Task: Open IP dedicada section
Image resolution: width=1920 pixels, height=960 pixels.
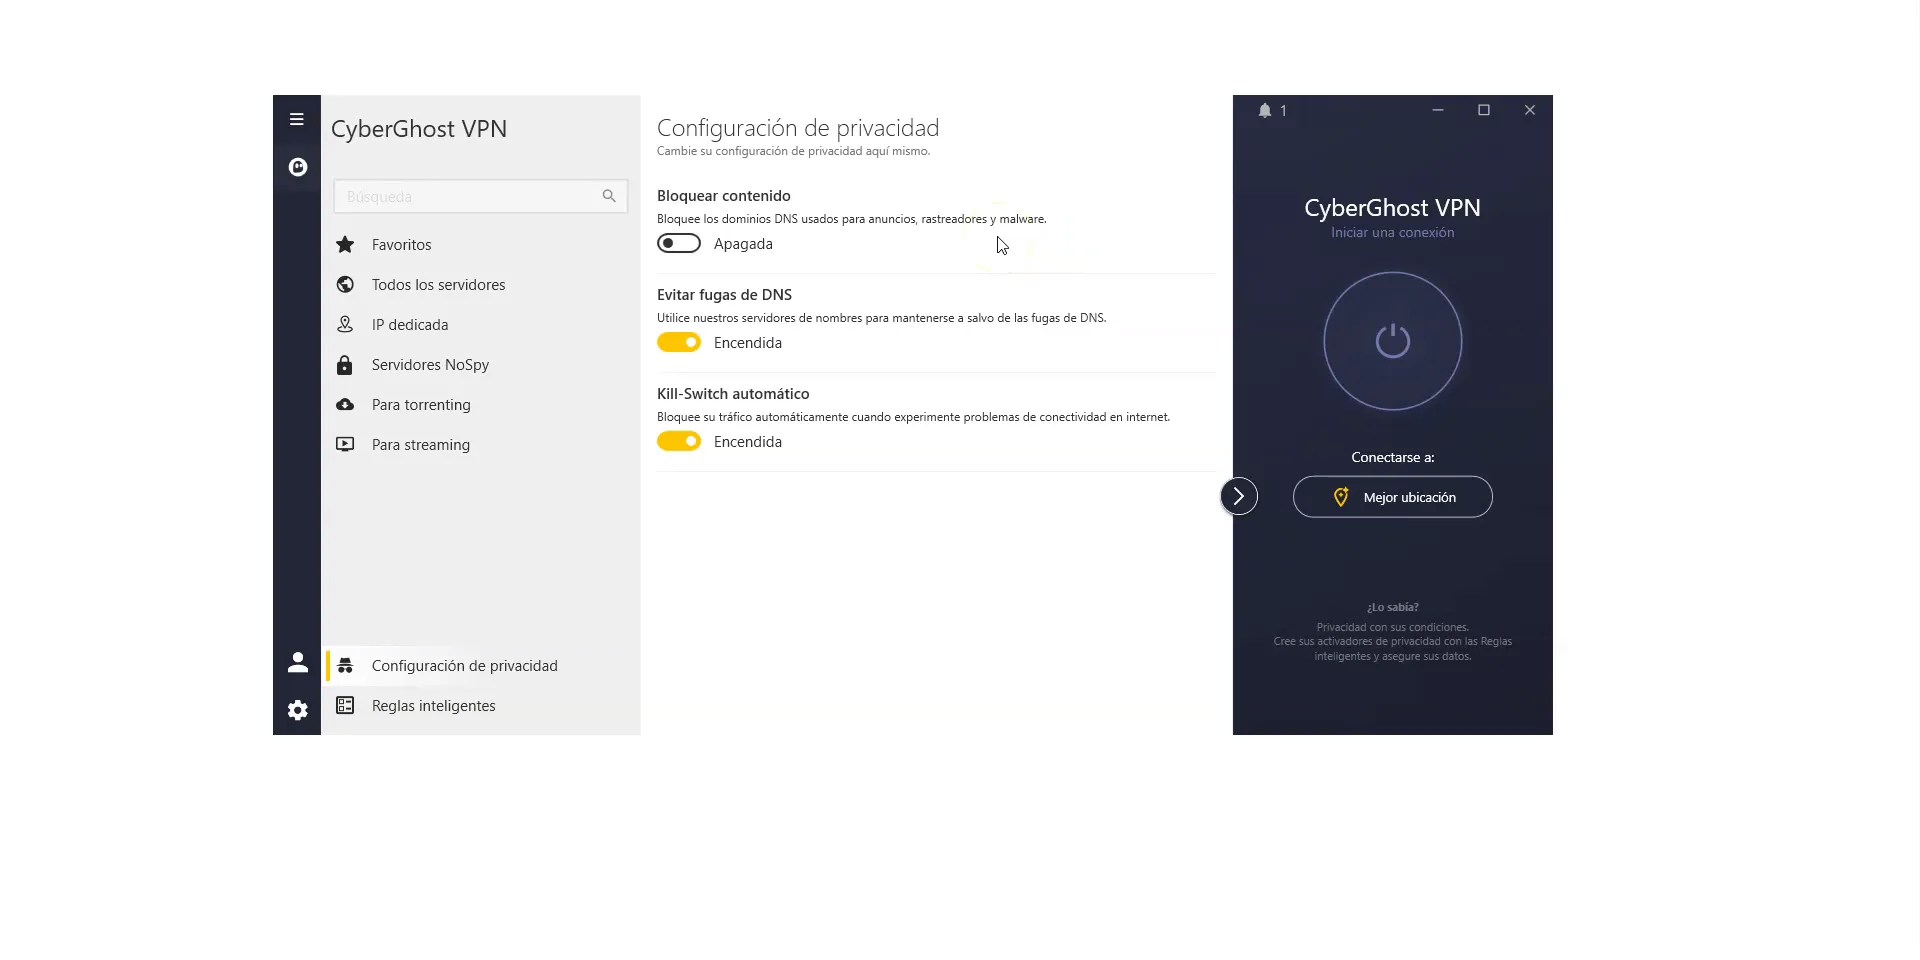Action: [x=481, y=324]
